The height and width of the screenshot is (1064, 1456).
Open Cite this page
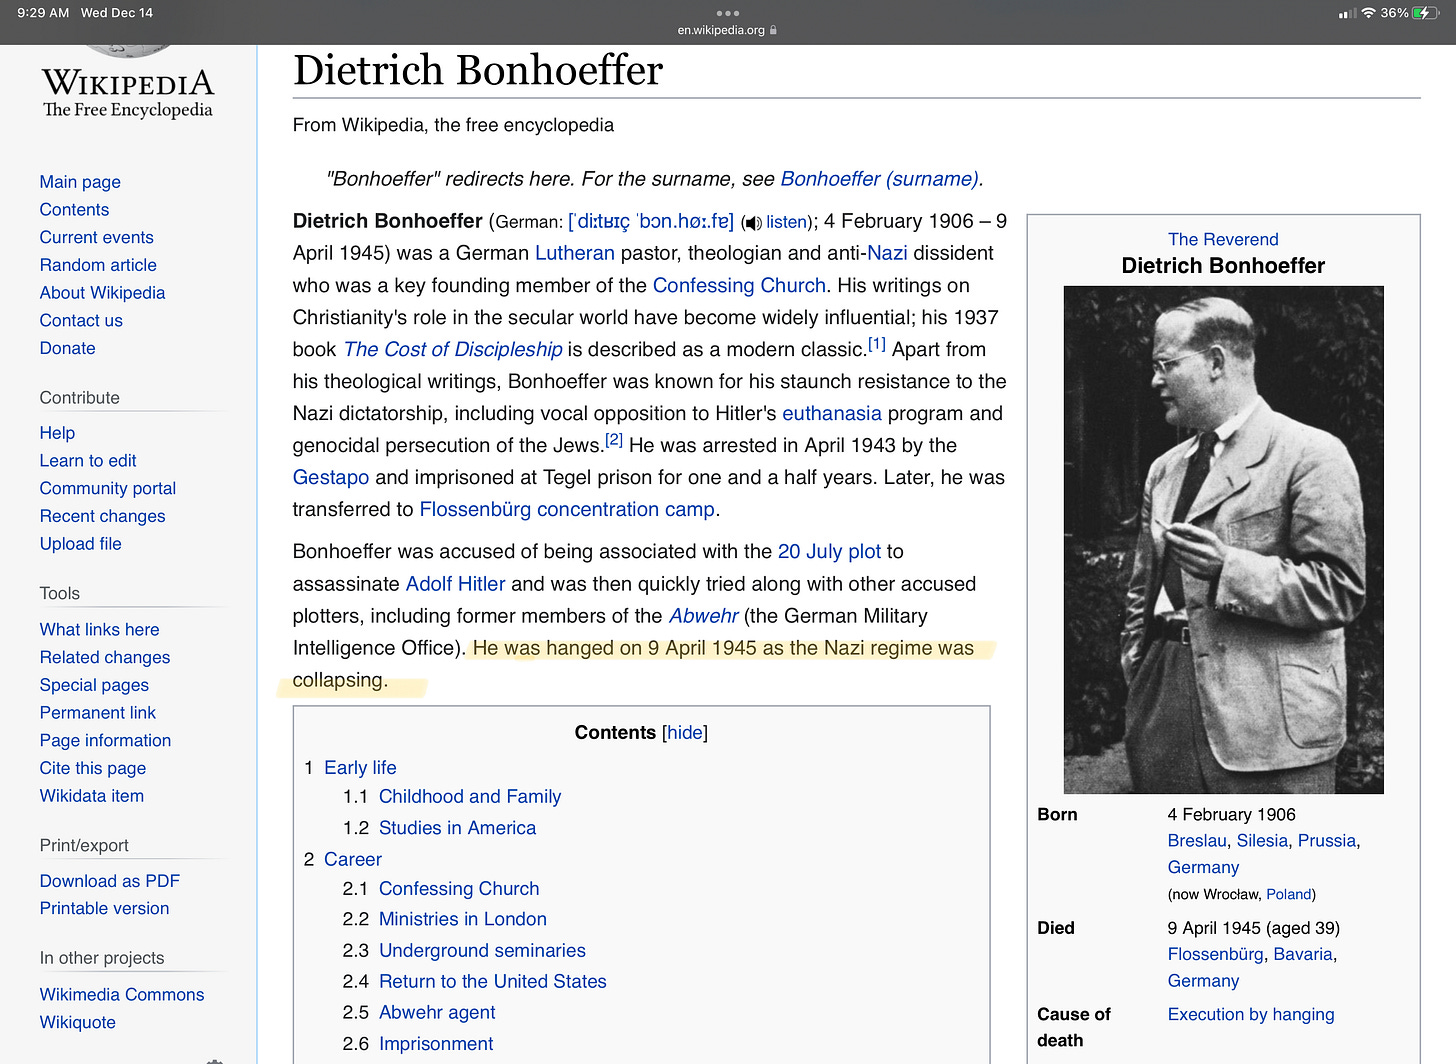point(93,769)
